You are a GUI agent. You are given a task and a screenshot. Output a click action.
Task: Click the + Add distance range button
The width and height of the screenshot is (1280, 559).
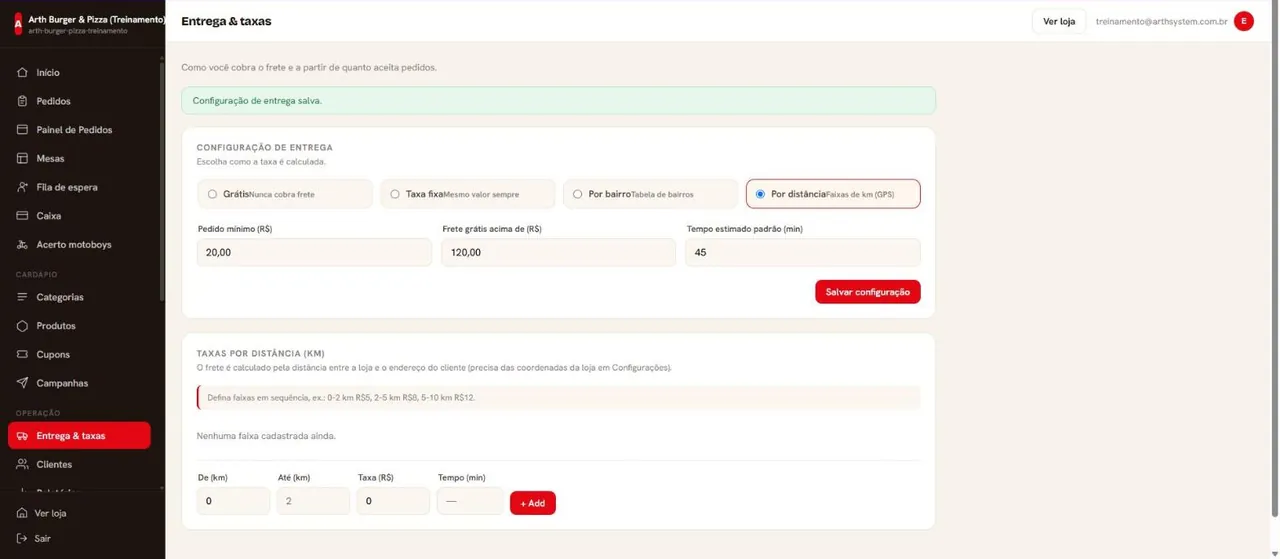tap(533, 503)
